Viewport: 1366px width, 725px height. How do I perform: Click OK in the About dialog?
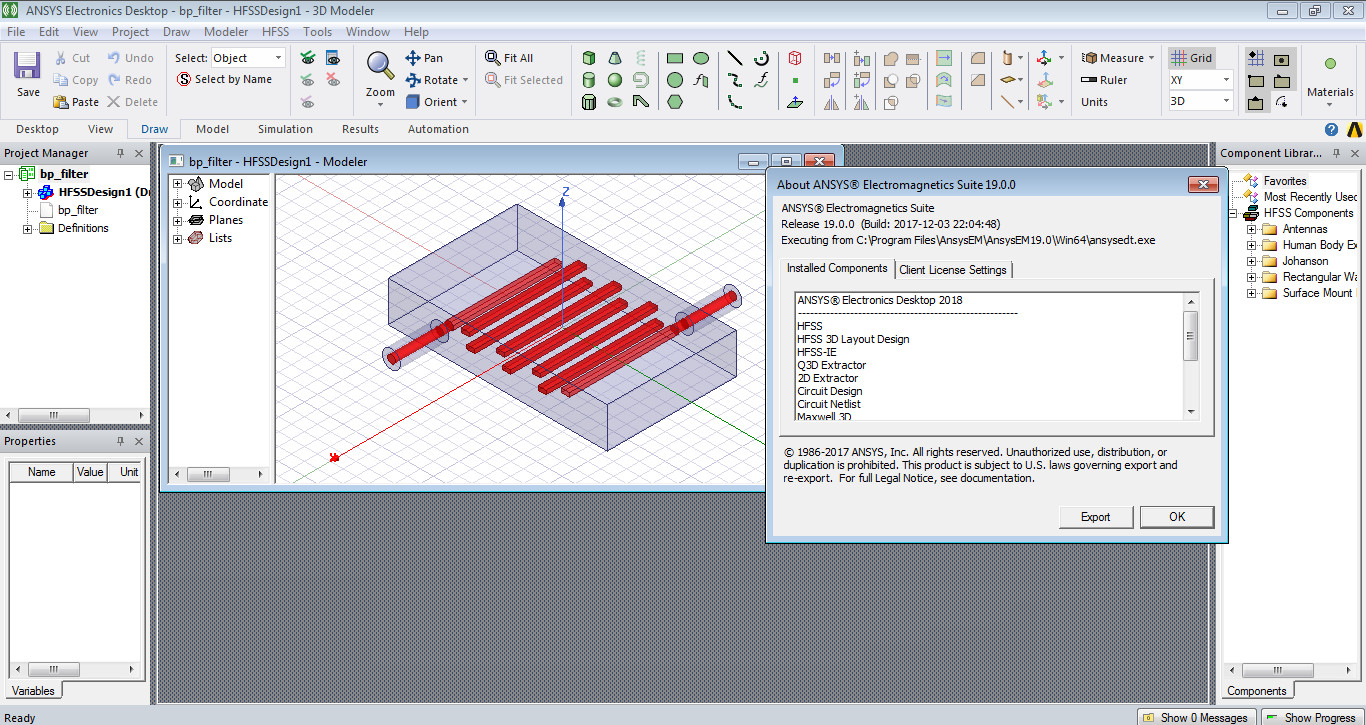coord(1177,517)
